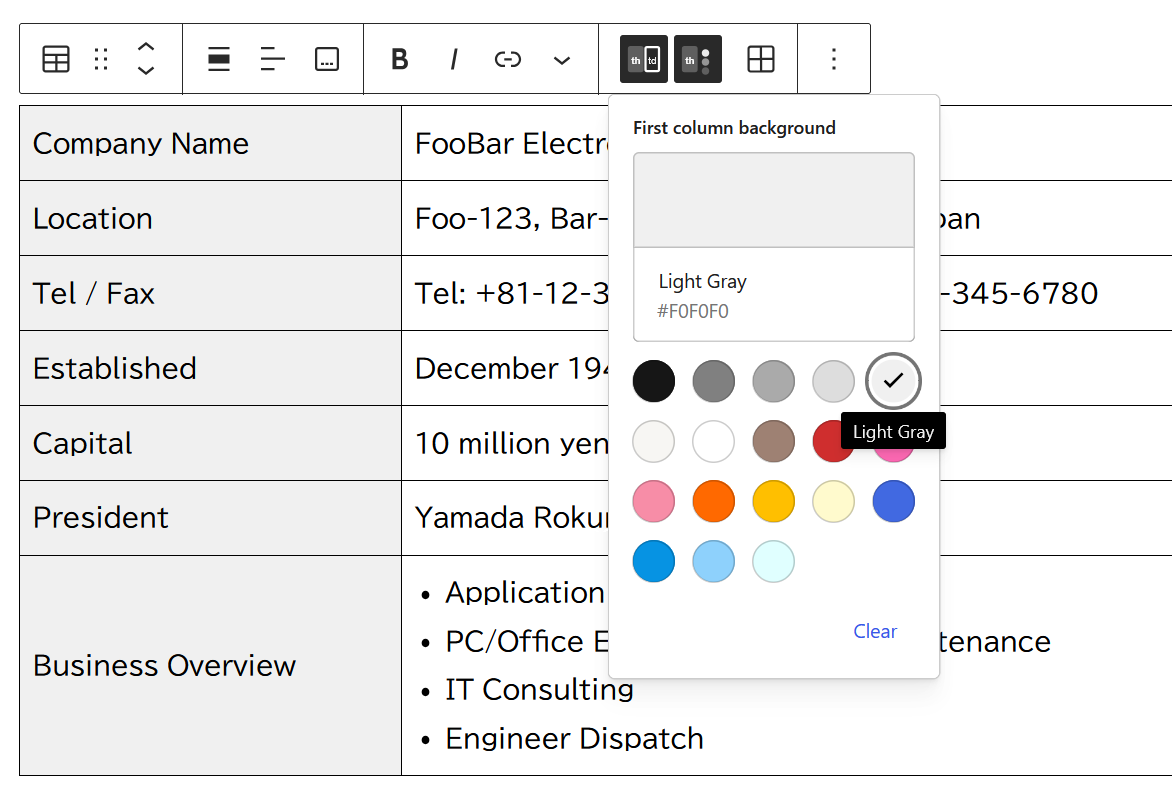Click the 'Established' header cell
Screen dimensions: 1172x799
[210, 368]
